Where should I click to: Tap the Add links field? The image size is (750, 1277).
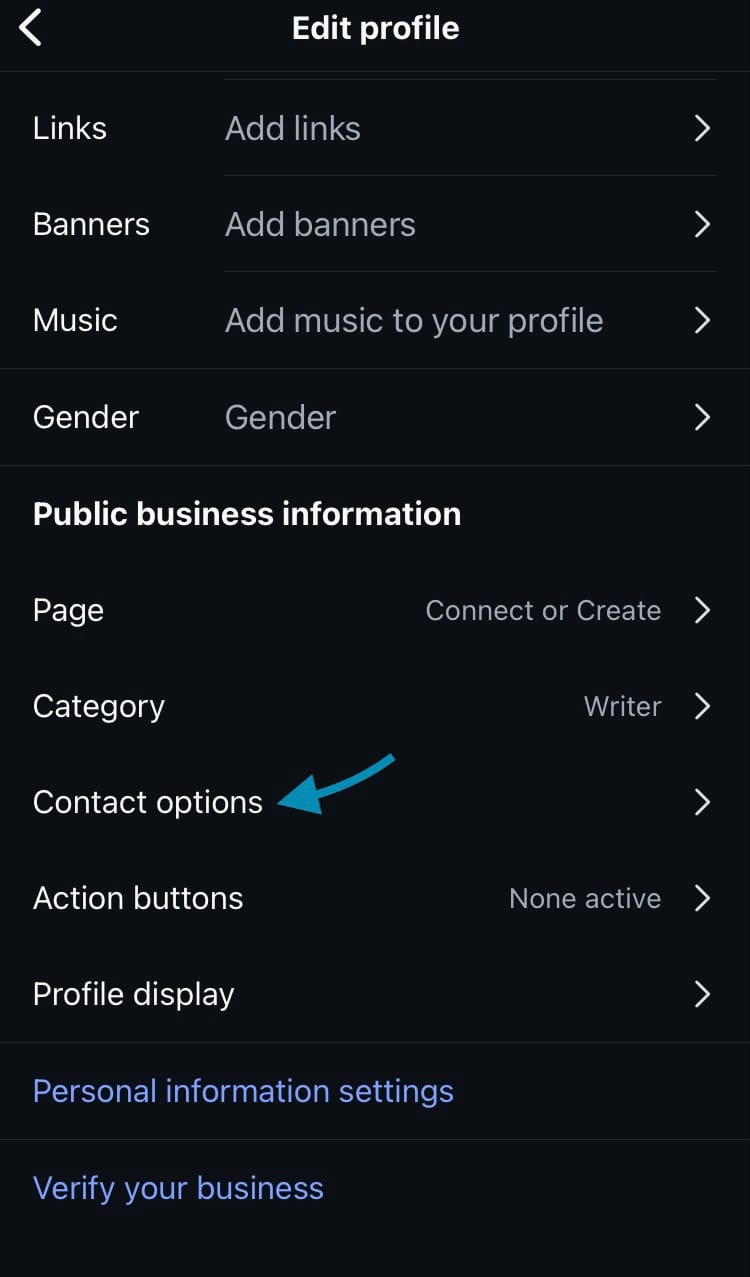point(293,128)
